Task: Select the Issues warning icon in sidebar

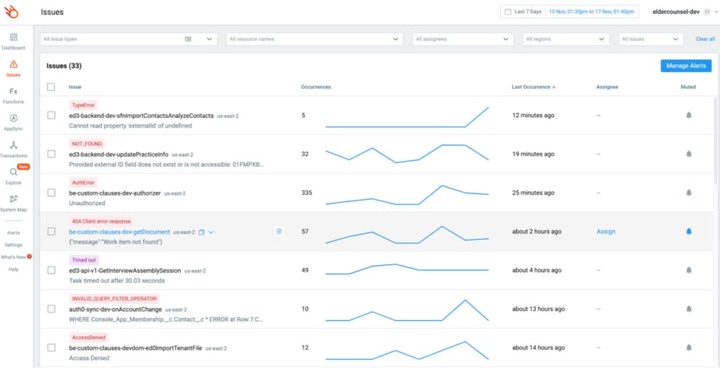Action: point(13,64)
